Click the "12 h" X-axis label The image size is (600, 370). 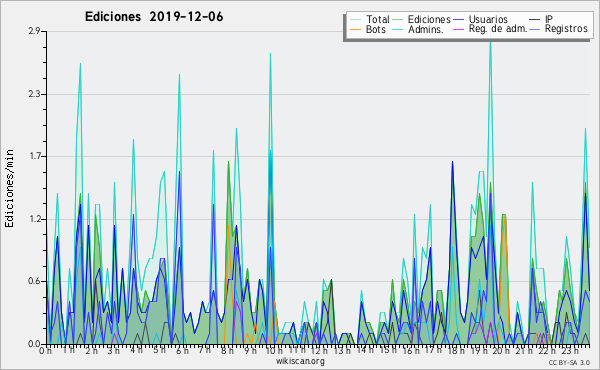[319, 350]
